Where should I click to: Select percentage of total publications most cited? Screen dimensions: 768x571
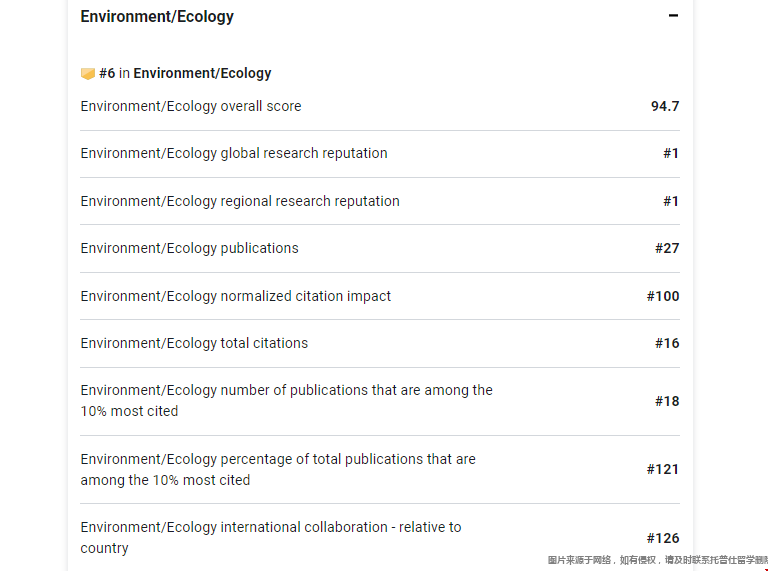tap(380, 470)
